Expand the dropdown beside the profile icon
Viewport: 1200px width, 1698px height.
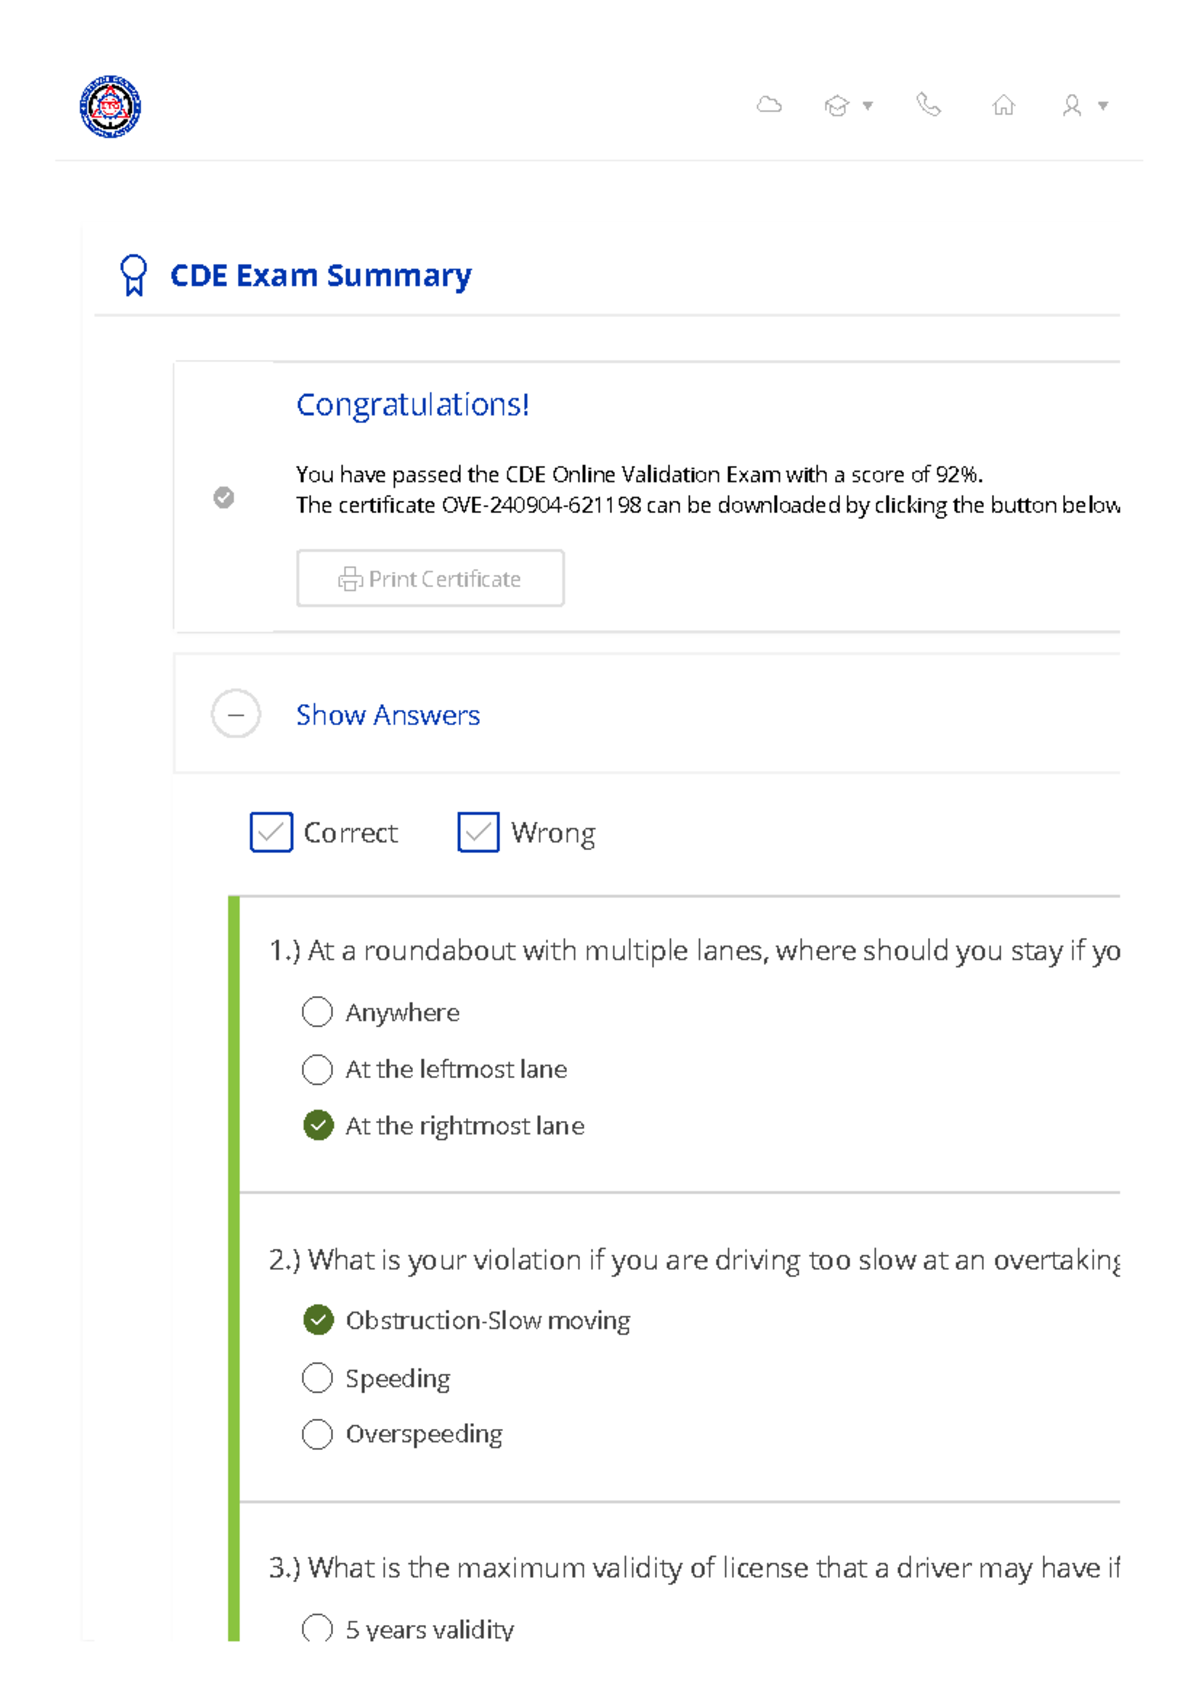1102,104
